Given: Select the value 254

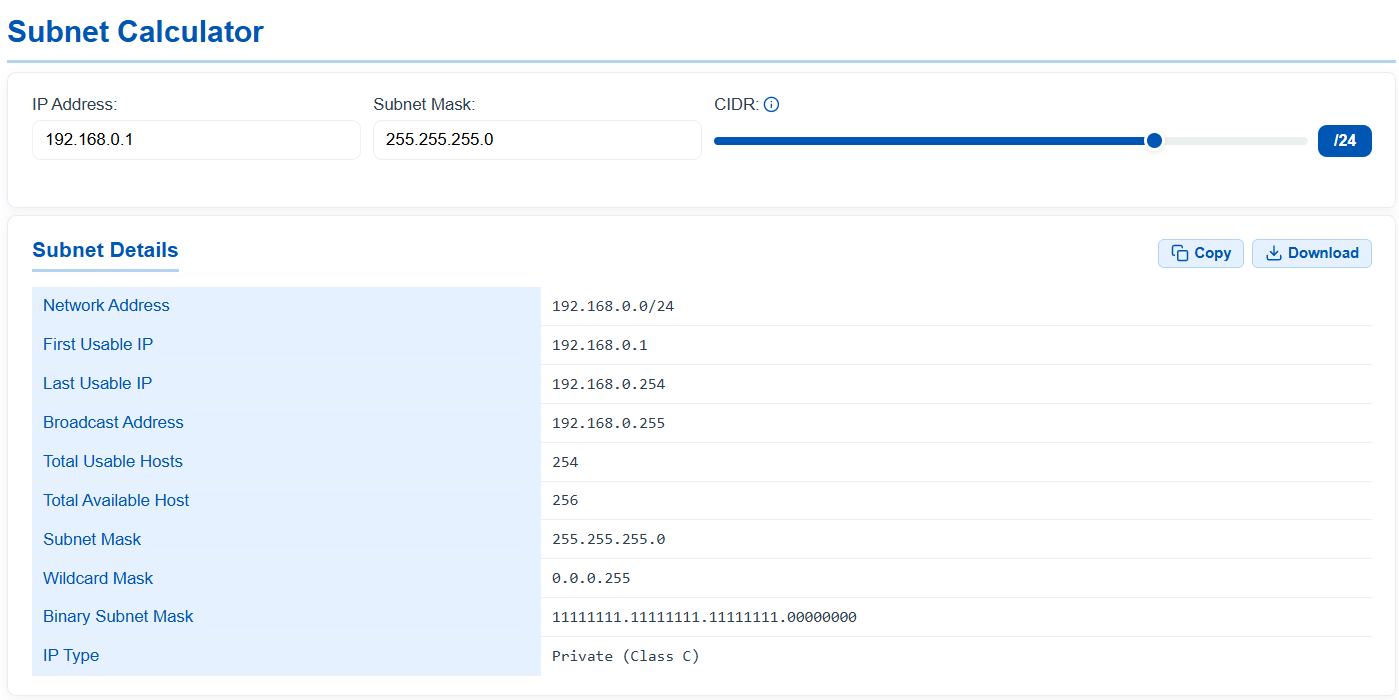Looking at the screenshot, I should 565,462.
